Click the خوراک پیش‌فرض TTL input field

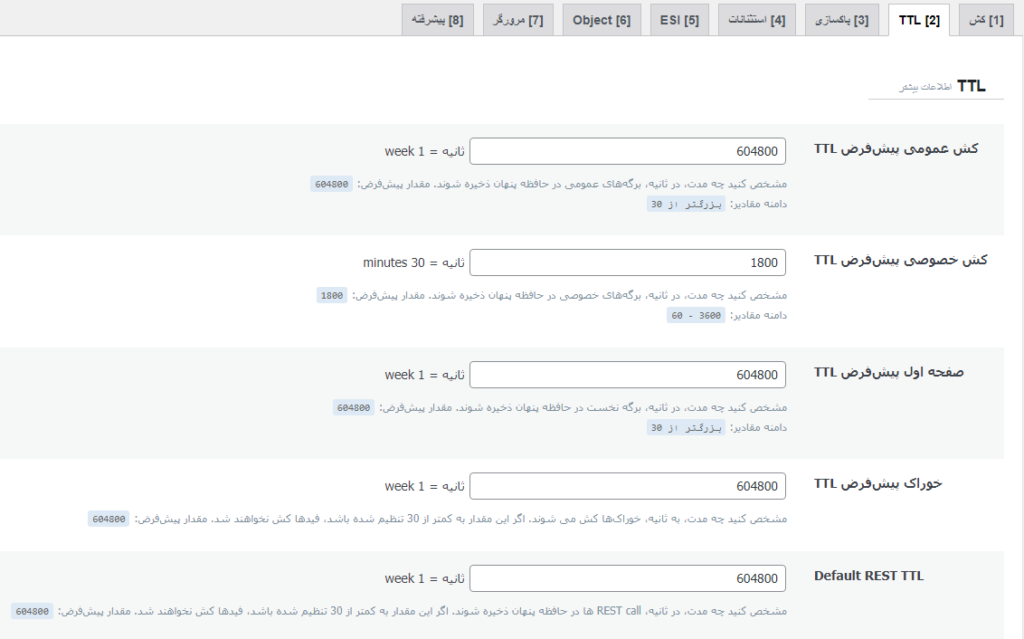(x=627, y=486)
